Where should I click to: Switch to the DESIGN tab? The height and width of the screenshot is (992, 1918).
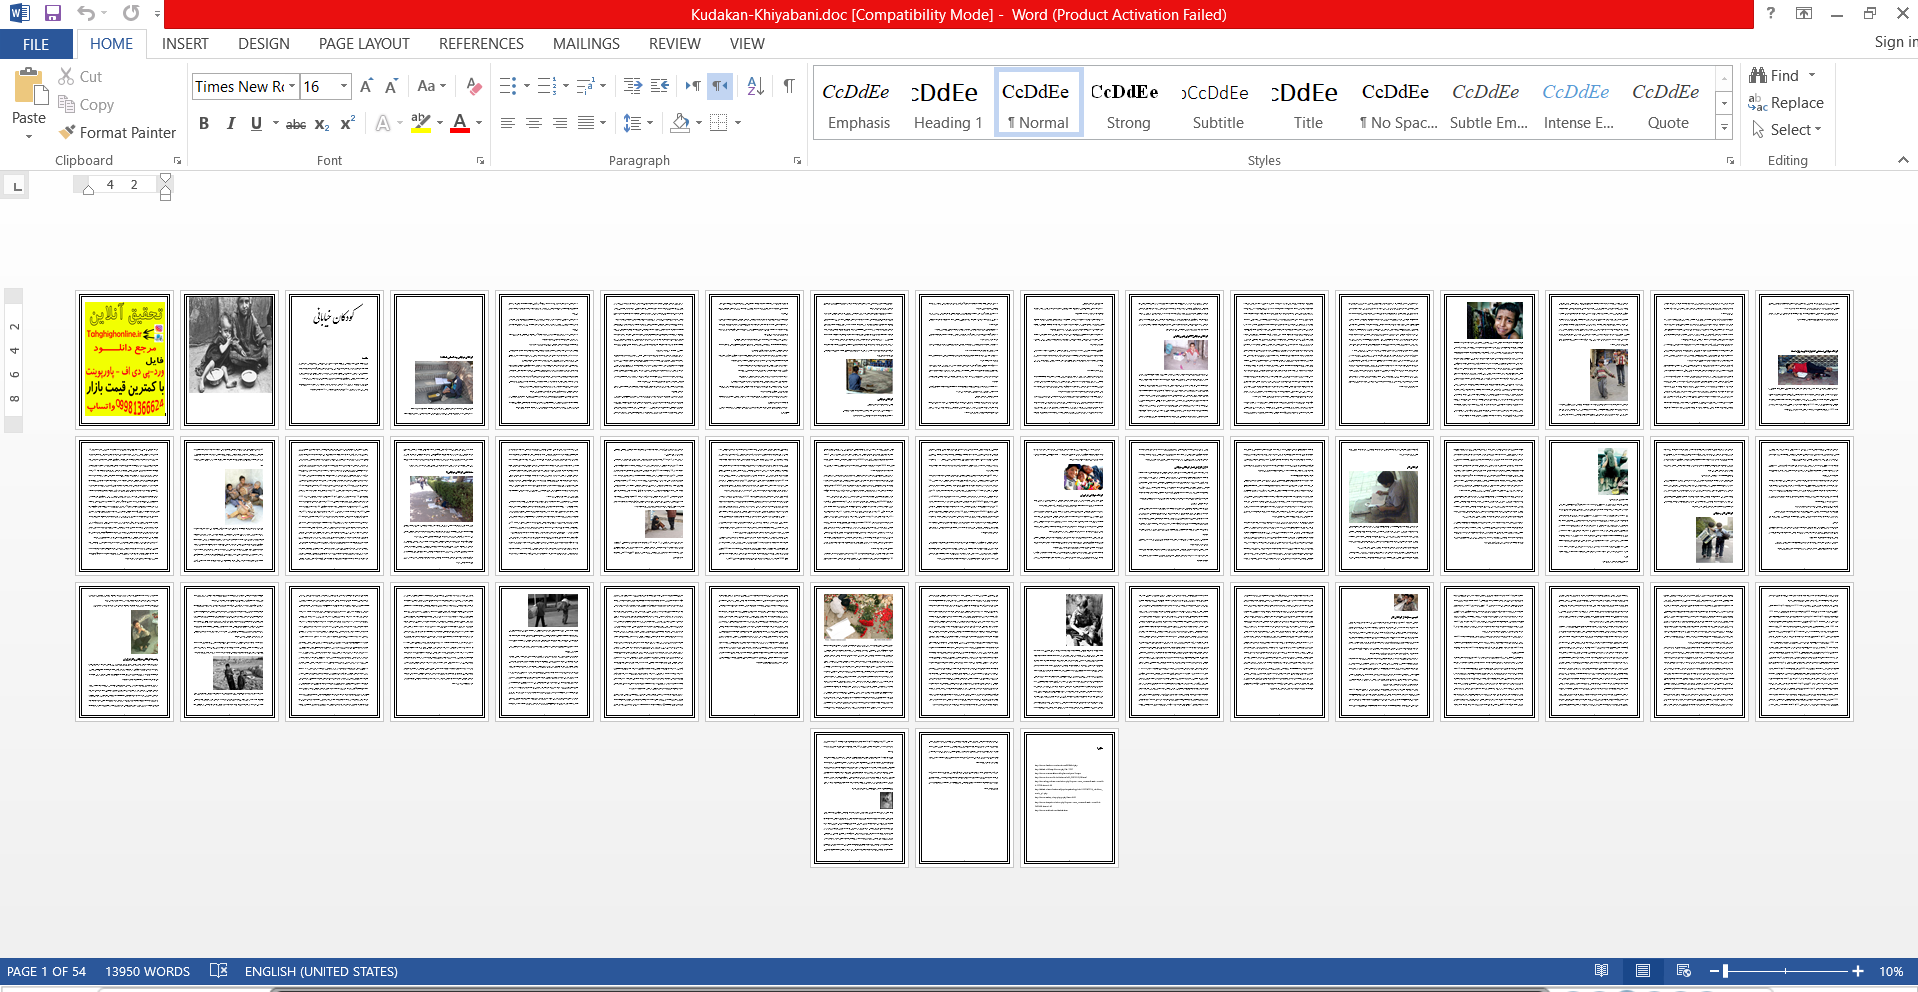coord(264,44)
